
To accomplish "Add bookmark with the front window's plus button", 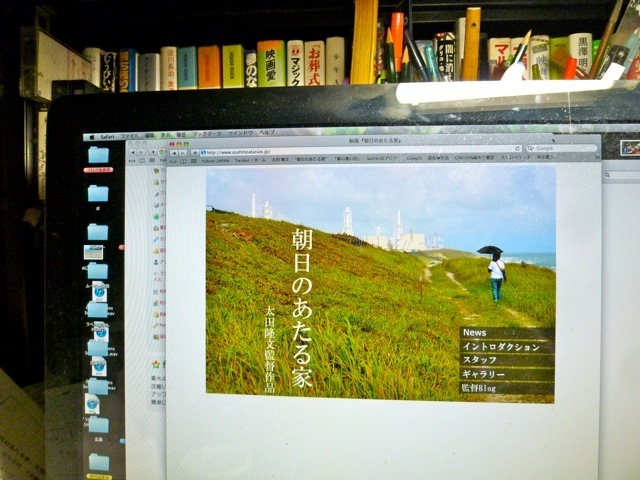I will click(195, 153).
